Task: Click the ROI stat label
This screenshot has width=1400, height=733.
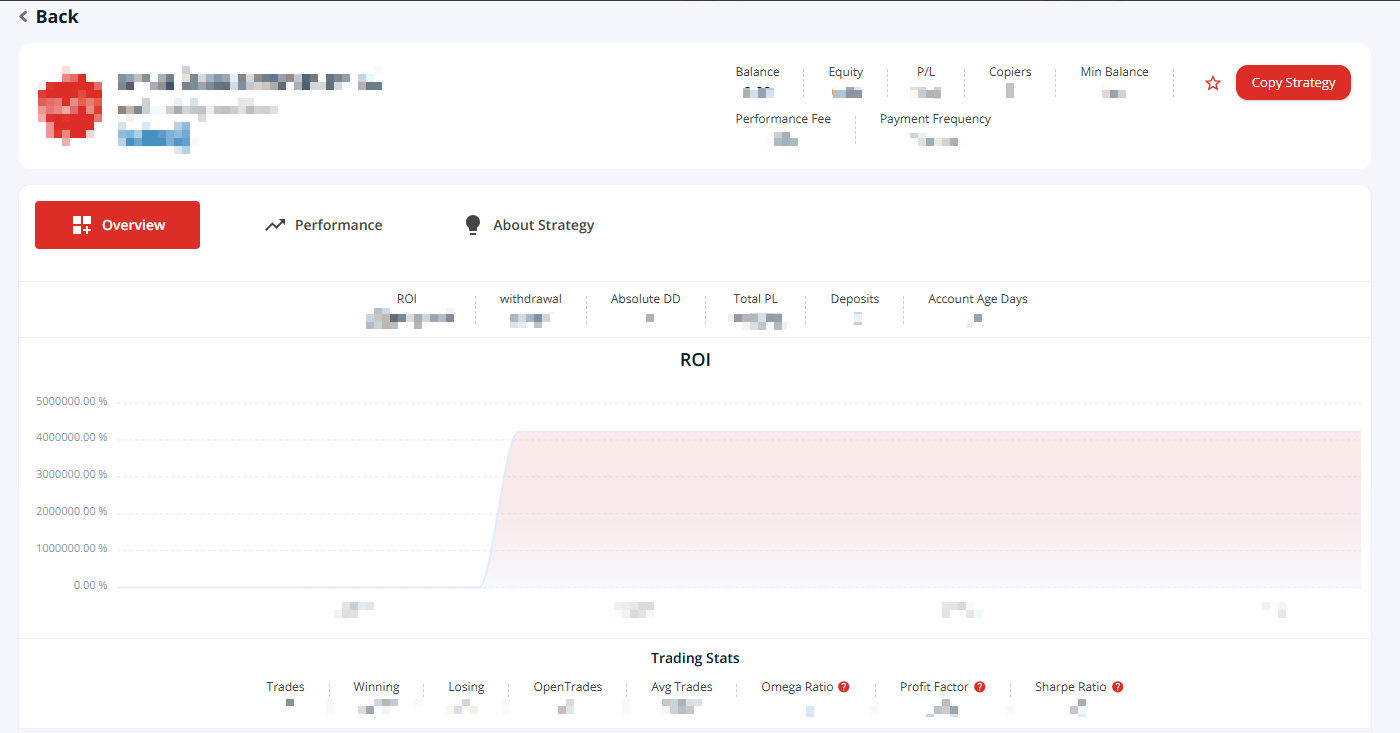Action: point(407,299)
